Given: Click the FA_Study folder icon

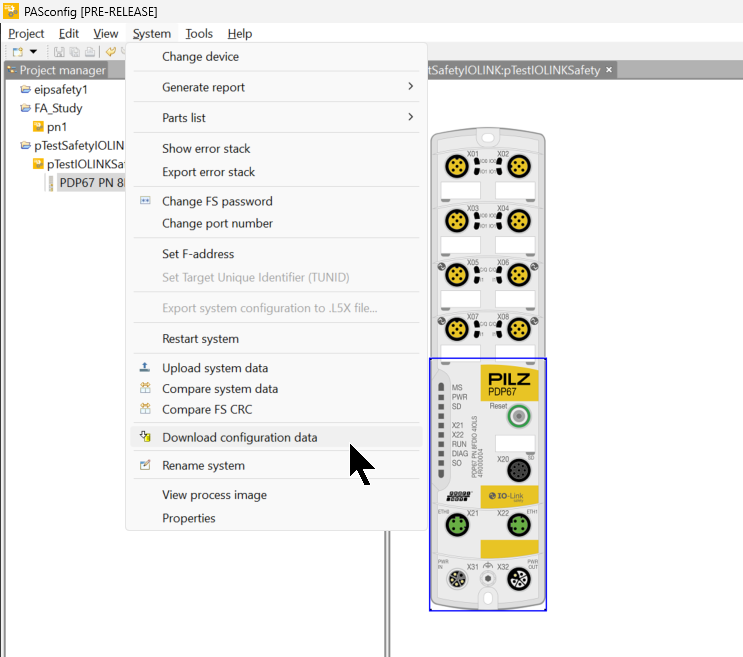Looking at the screenshot, I should (26, 108).
